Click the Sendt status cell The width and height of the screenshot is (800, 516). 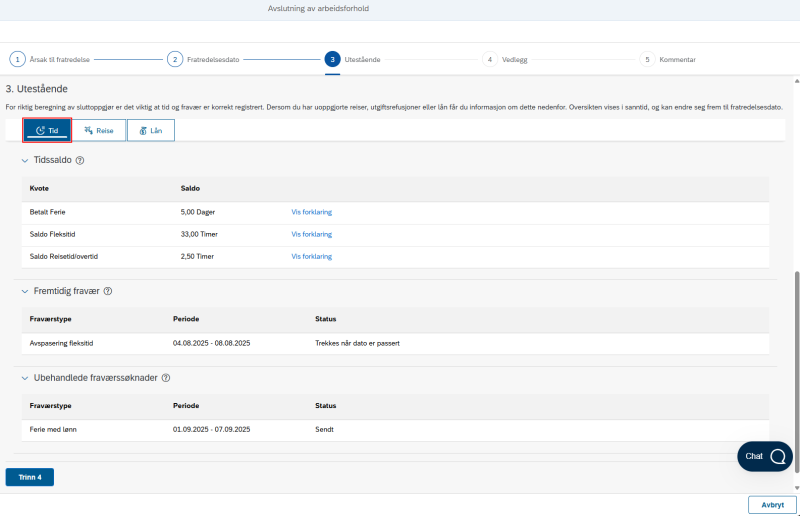pos(324,430)
